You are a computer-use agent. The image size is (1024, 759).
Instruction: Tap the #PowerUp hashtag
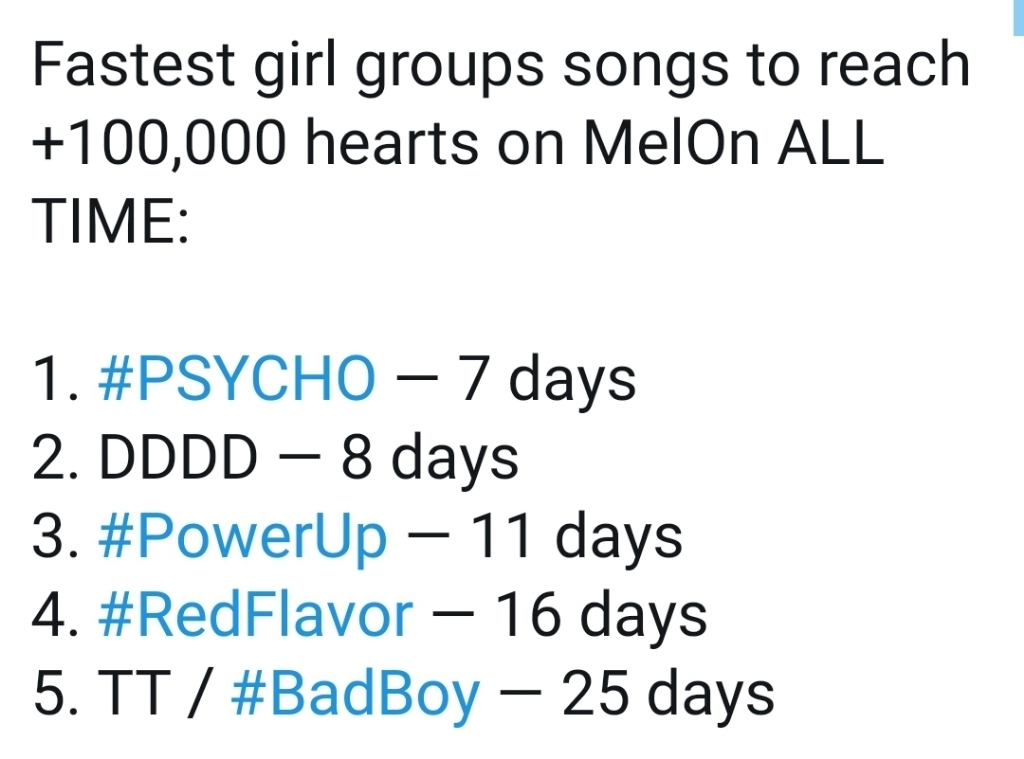tap(242, 537)
